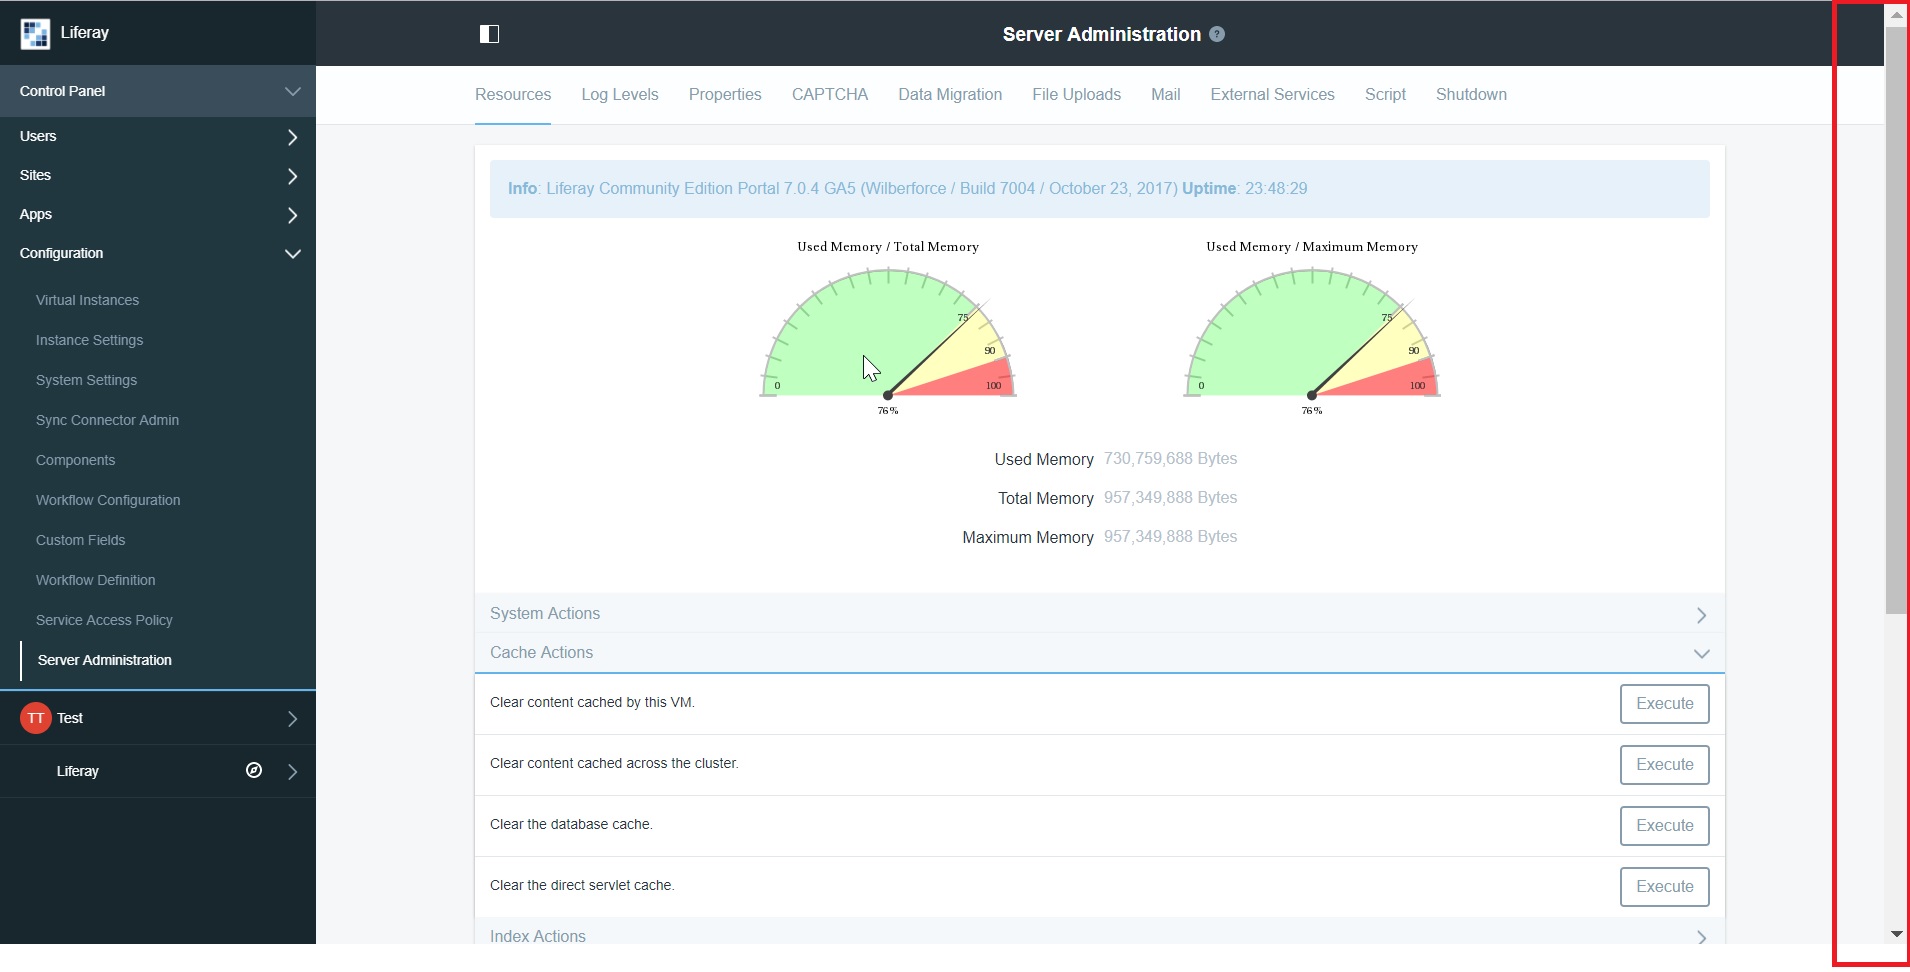Click the compass icon beside Liferay site
The width and height of the screenshot is (1910, 972).
(x=254, y=770)
